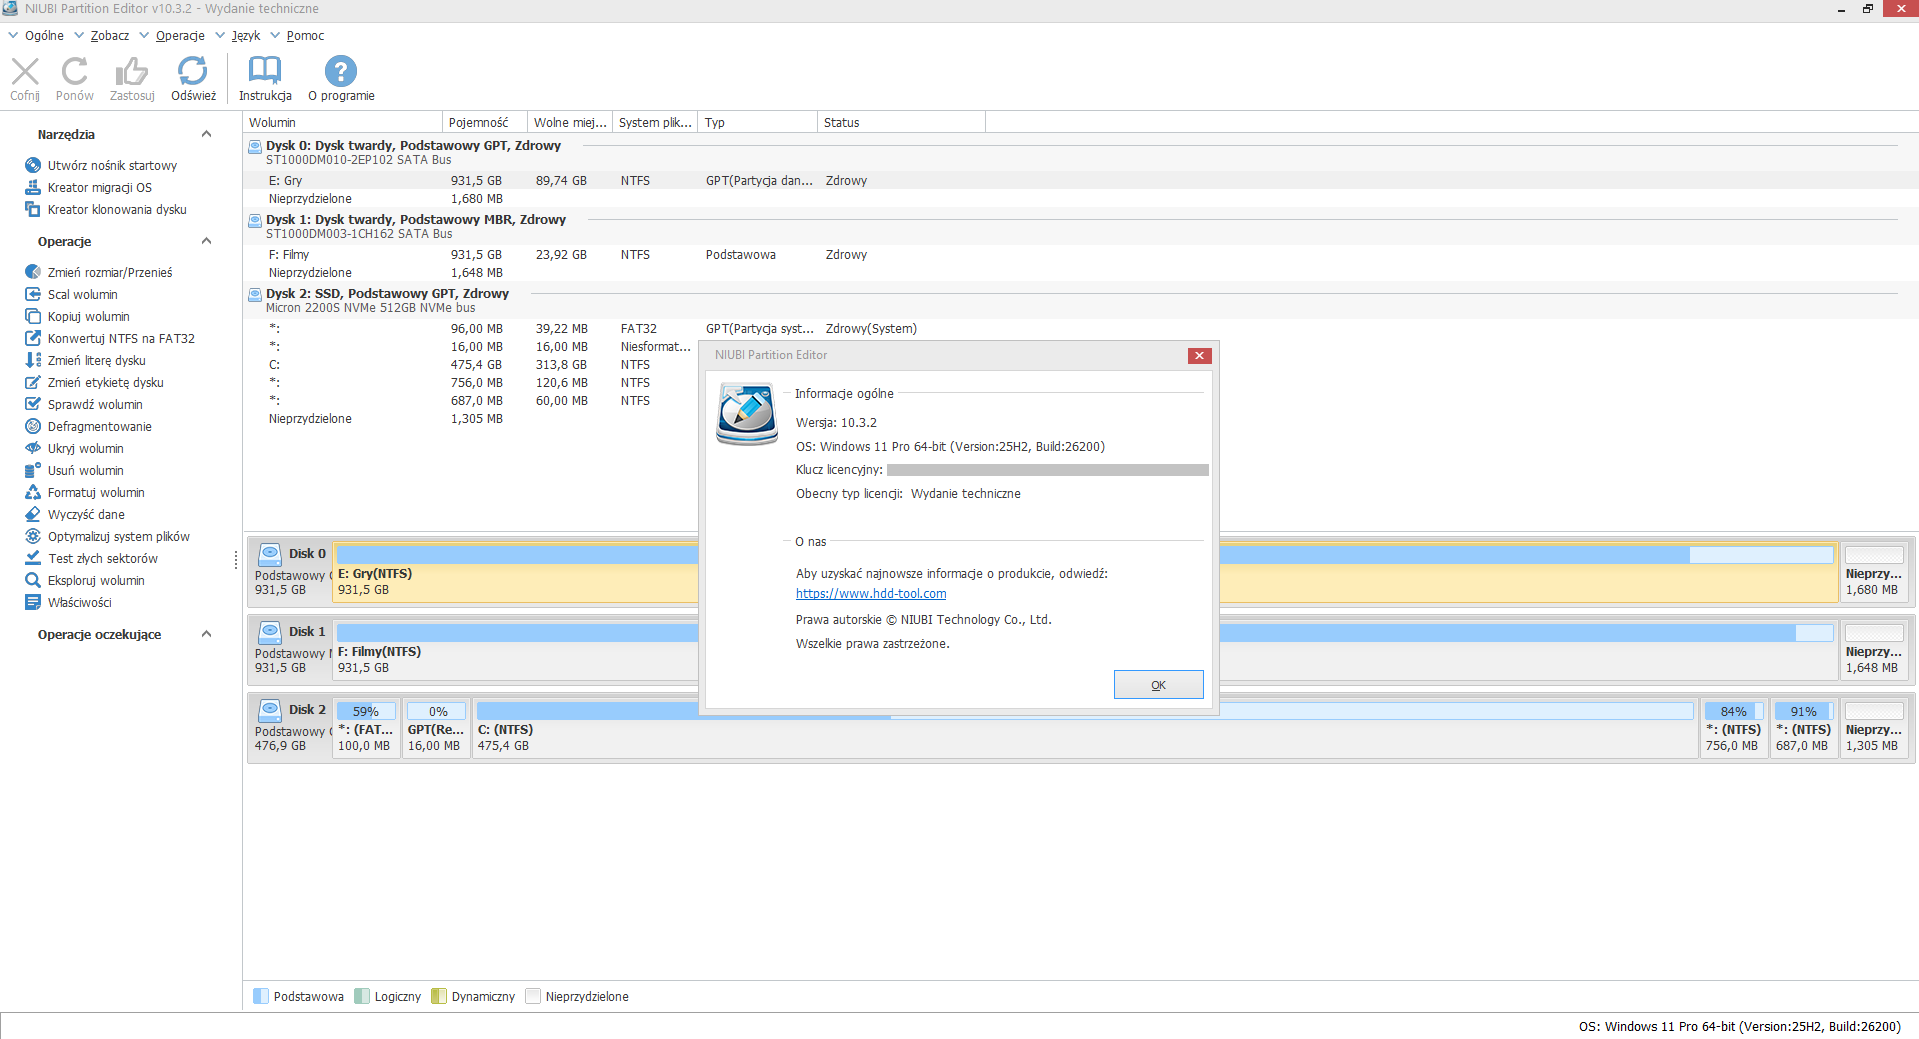Click the Ponów (redo) toolbar icon
Image resolution: width=1919 pixels, height=1039 pixels.
pyautogui.click(x=75, y=71)
